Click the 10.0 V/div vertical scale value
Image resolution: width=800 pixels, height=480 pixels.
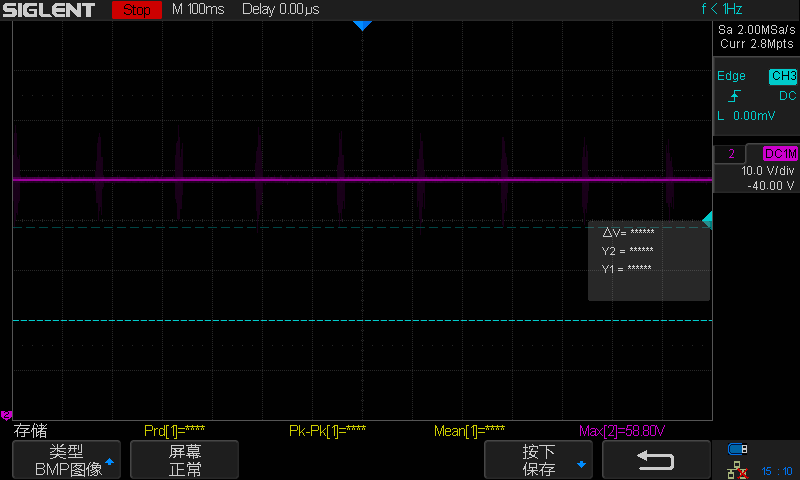click(x=767, y=171)
